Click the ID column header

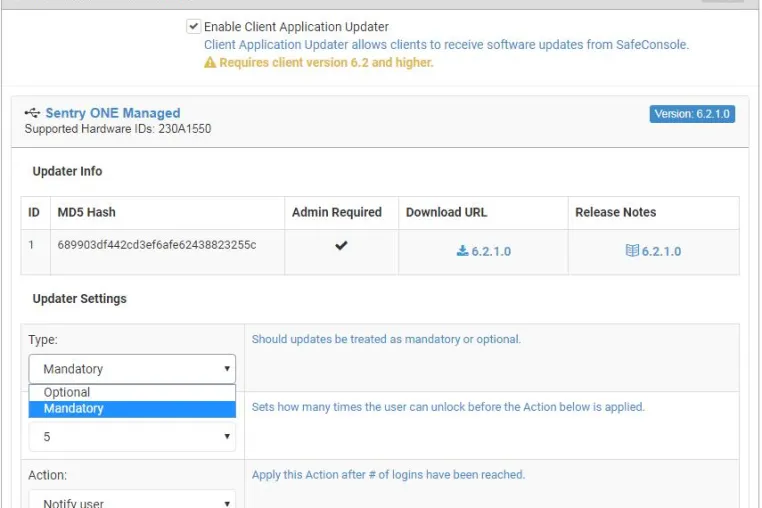click(34, 212)
